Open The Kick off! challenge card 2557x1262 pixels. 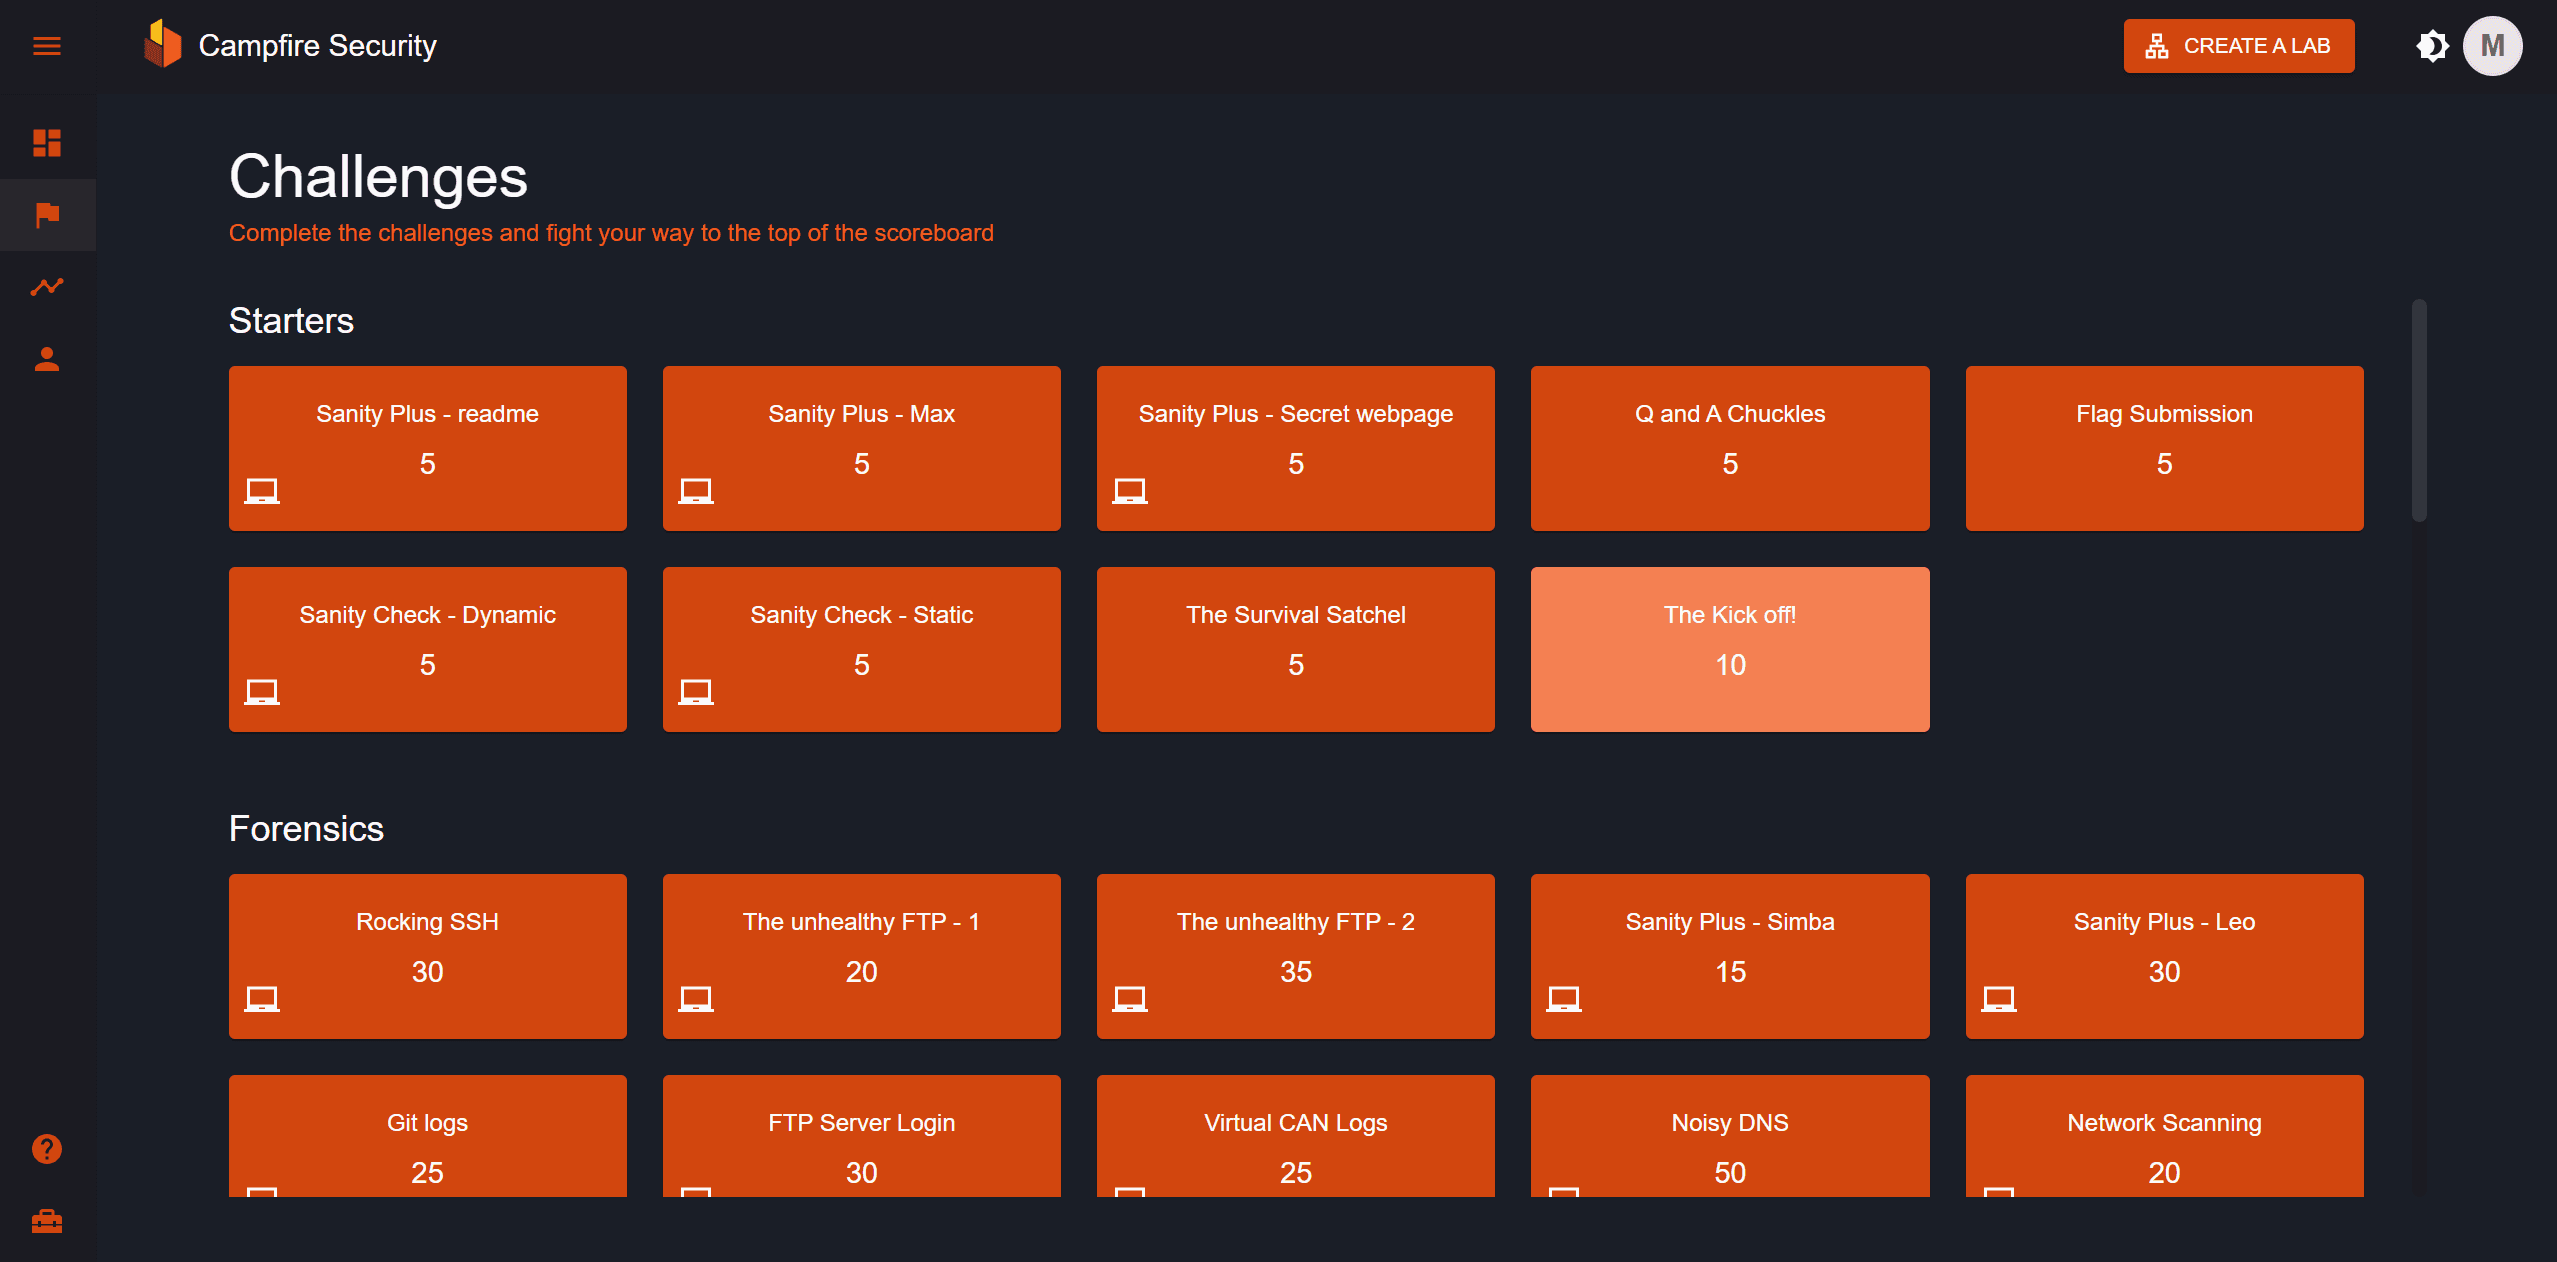pos(1729,648)
